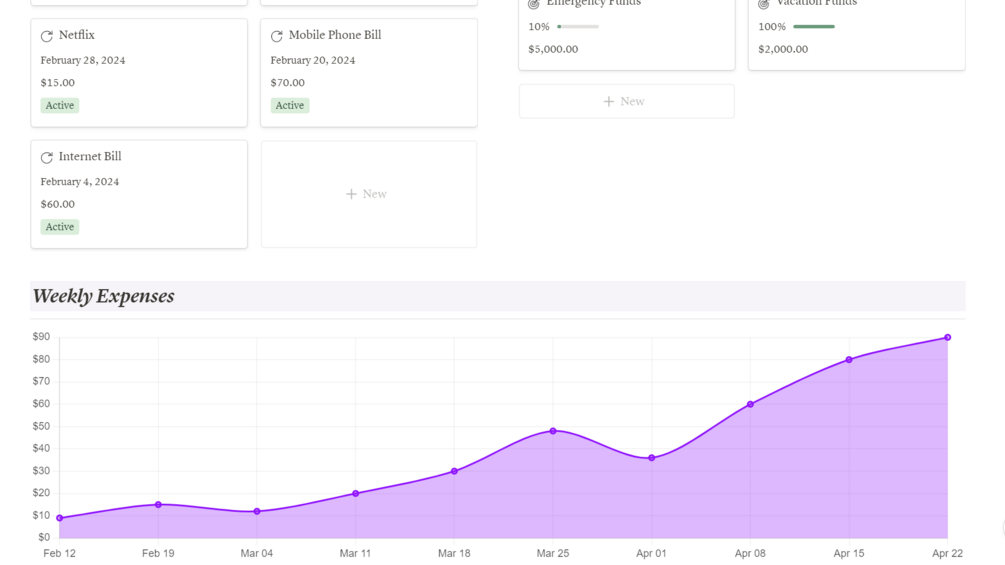Click the Emergency Funds amount $5,000.00

point(553,49)
